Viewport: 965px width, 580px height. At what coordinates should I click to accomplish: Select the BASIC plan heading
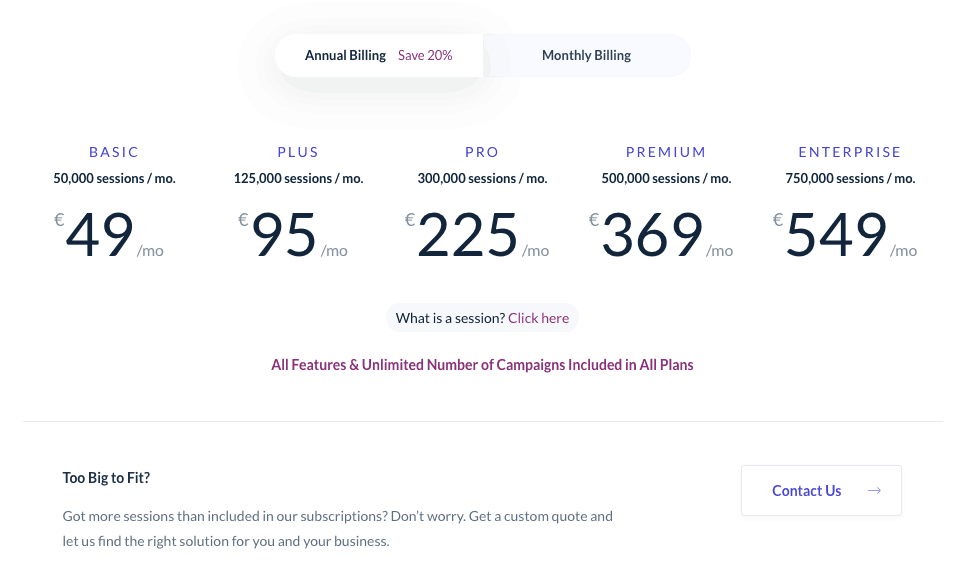(x=114, y=152)
